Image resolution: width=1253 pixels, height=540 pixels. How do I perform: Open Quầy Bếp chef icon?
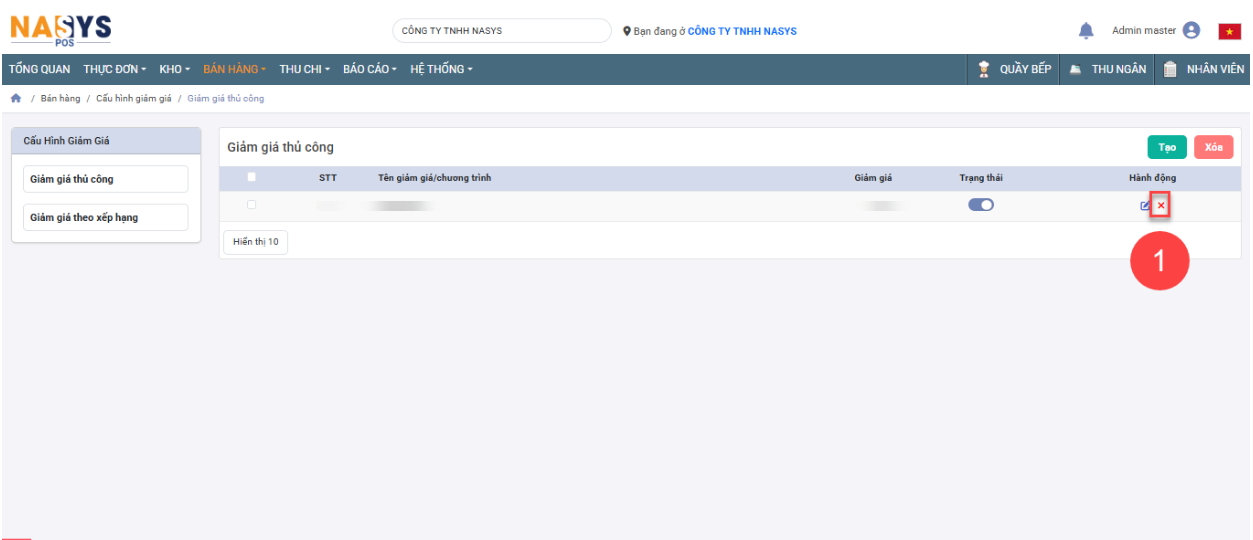tap(984, 69)
